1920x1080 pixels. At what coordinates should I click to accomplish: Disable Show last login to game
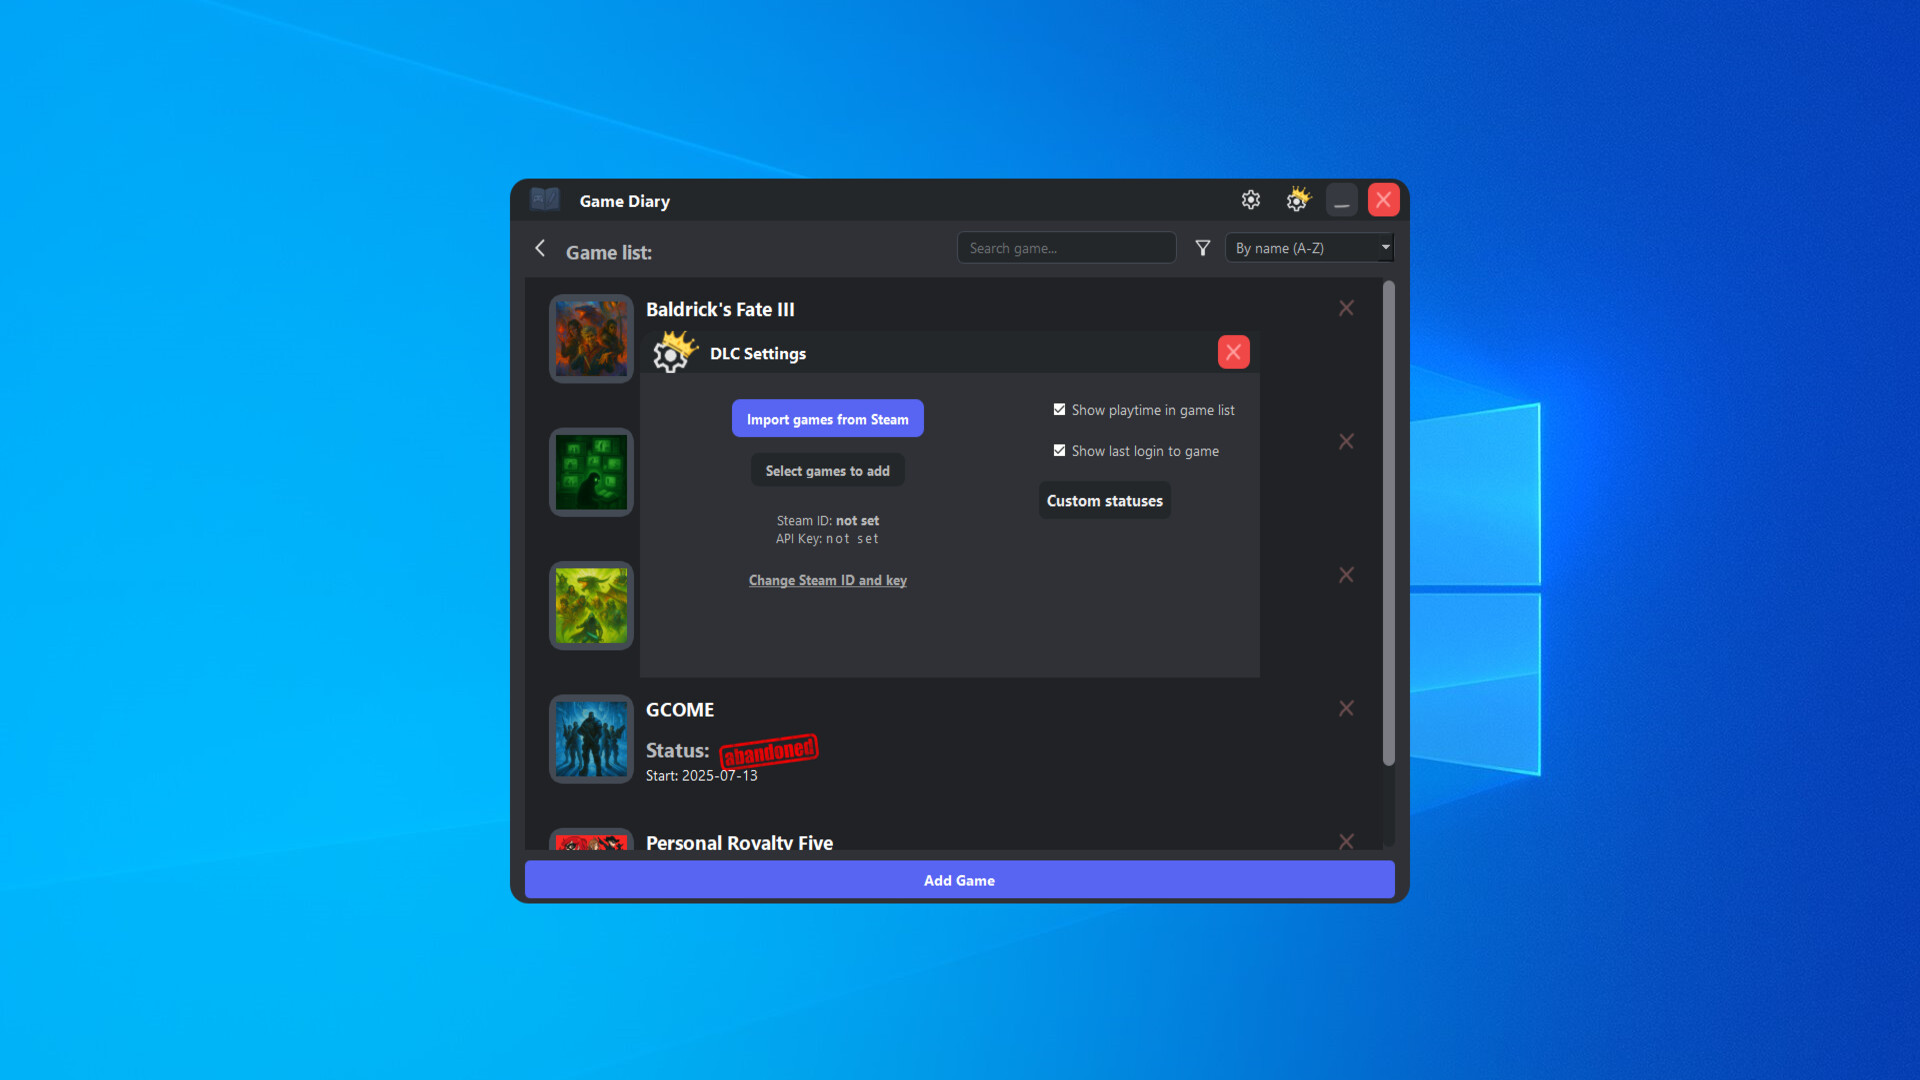click(x=1060, y=450)
